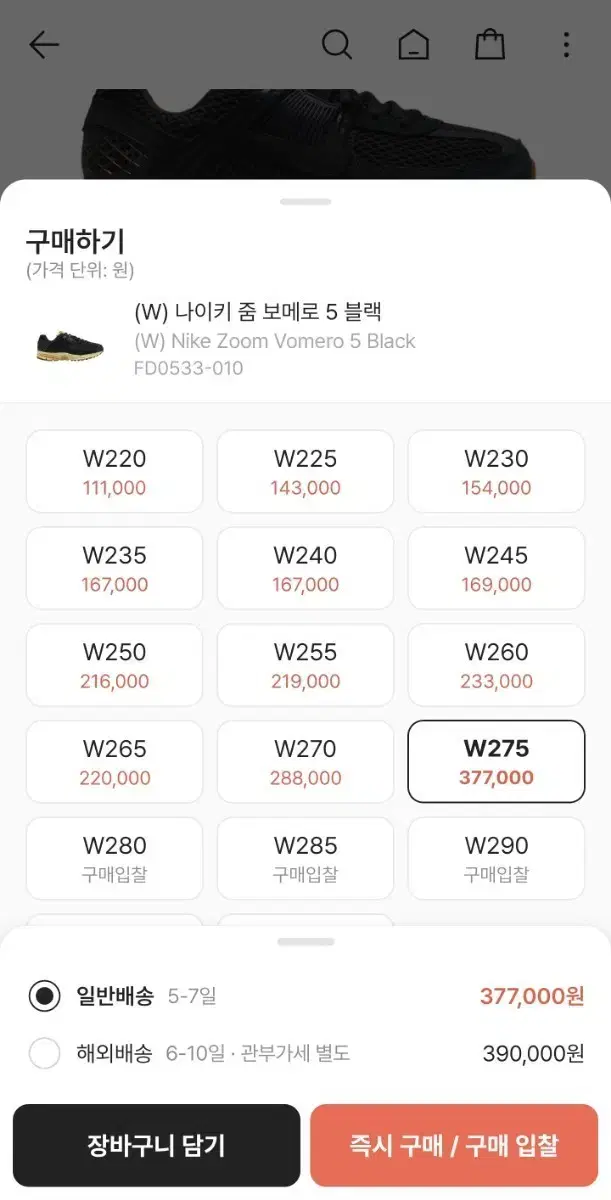The image size is (611, 1200).
Task: Select size W260 priced 233,000
Action: (496, 665)
